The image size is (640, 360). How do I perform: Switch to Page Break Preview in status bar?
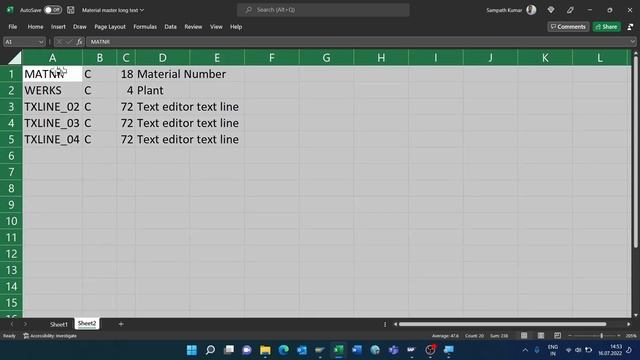point(558,336)
